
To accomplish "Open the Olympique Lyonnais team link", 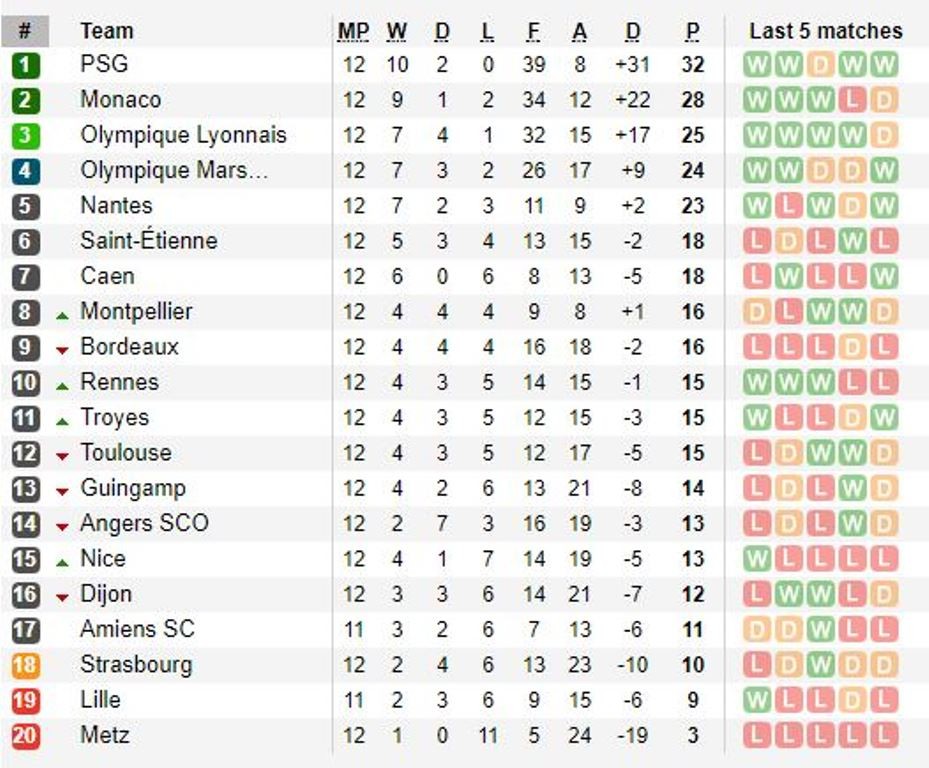I will 183,135.
